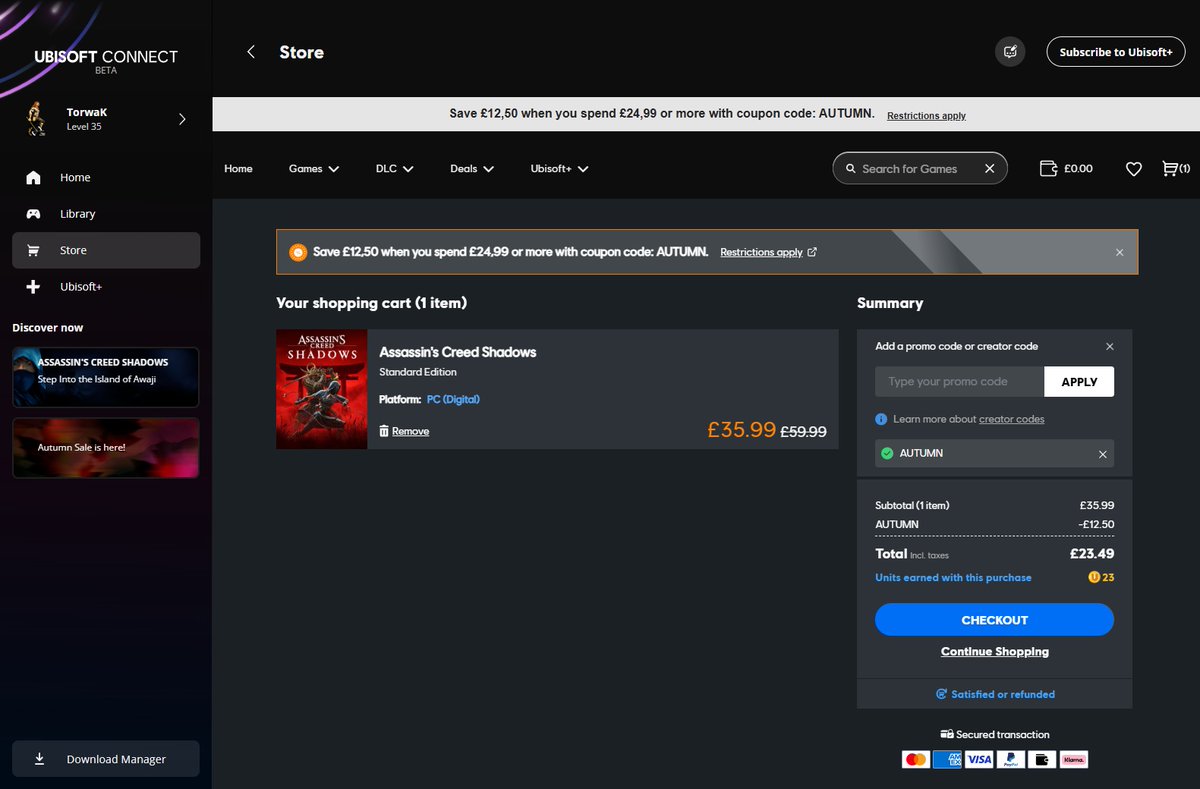Click the creator codes info icon
The width and height of the screenshot is (1200, 789).
pos(881,419)
